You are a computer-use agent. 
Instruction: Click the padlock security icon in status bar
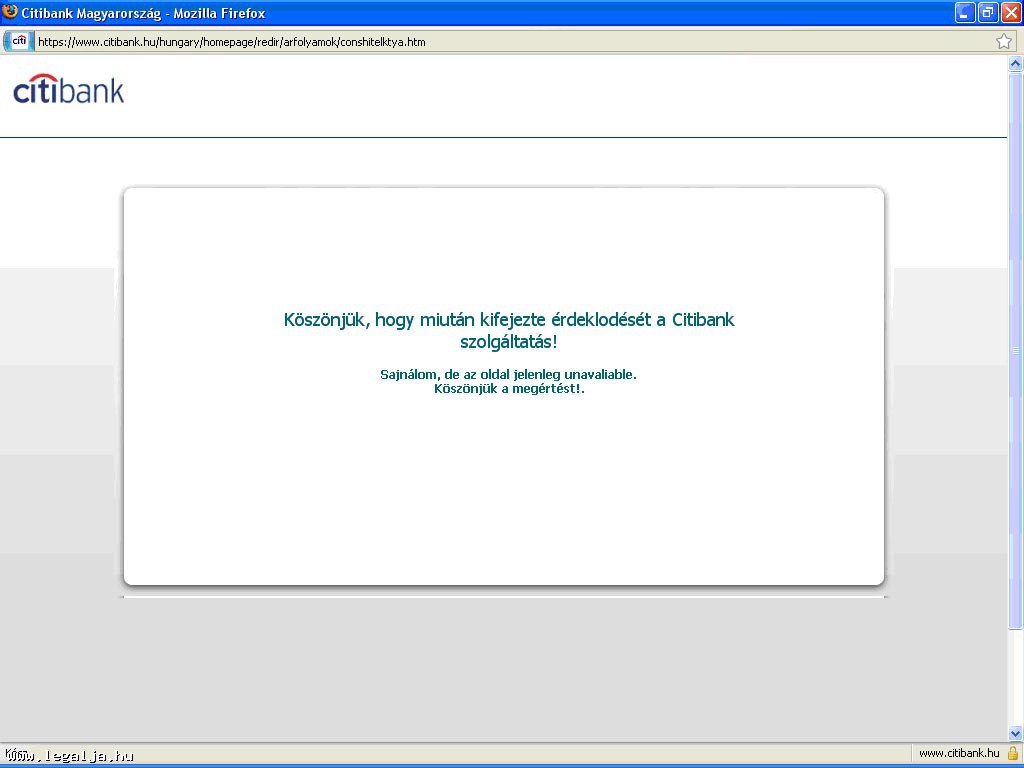point(1013,753)
